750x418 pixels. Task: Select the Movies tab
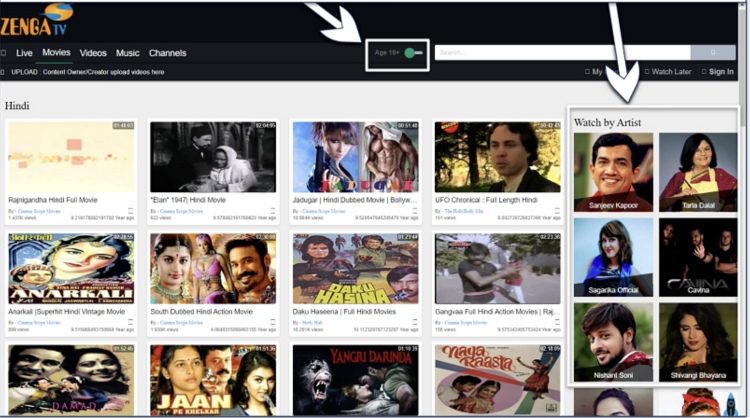56,53
